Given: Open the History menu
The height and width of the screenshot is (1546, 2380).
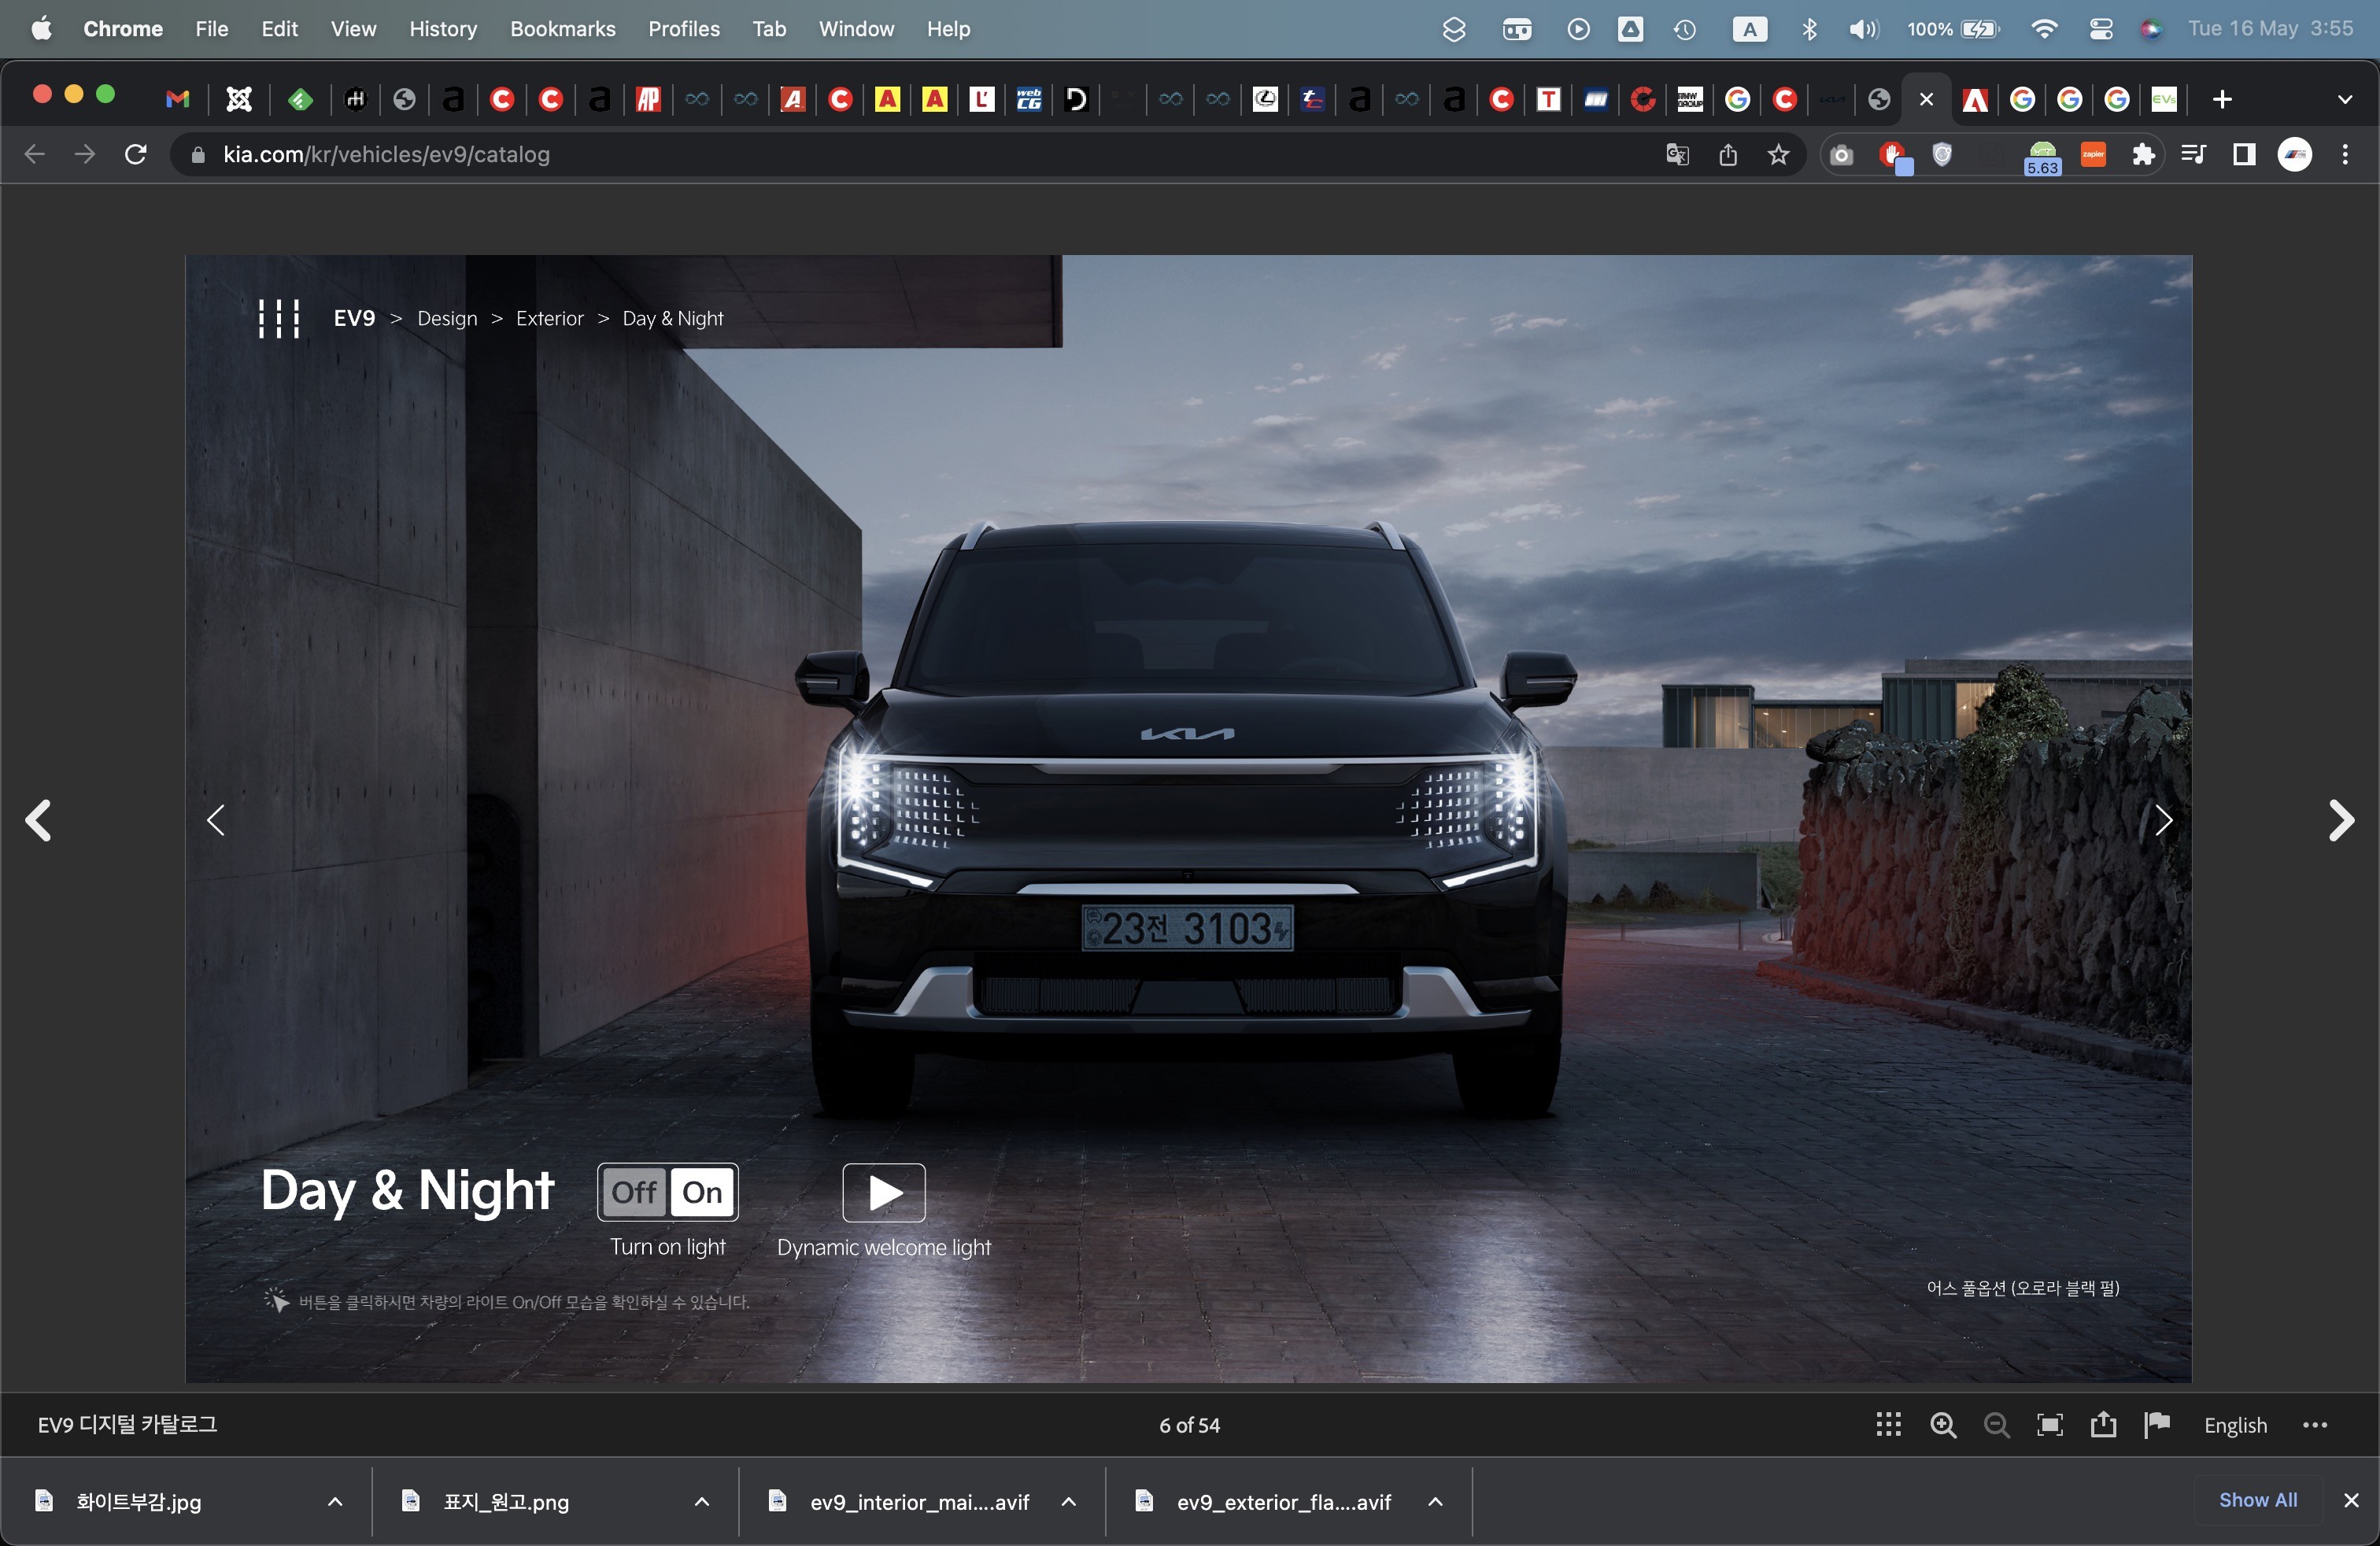Looking at the screenshot, I should 442,29.
